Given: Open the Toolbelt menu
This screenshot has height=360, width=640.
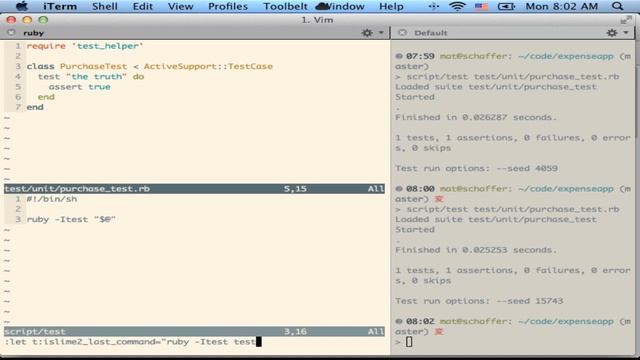Looking at the screenshot, I should coord(285,7).
